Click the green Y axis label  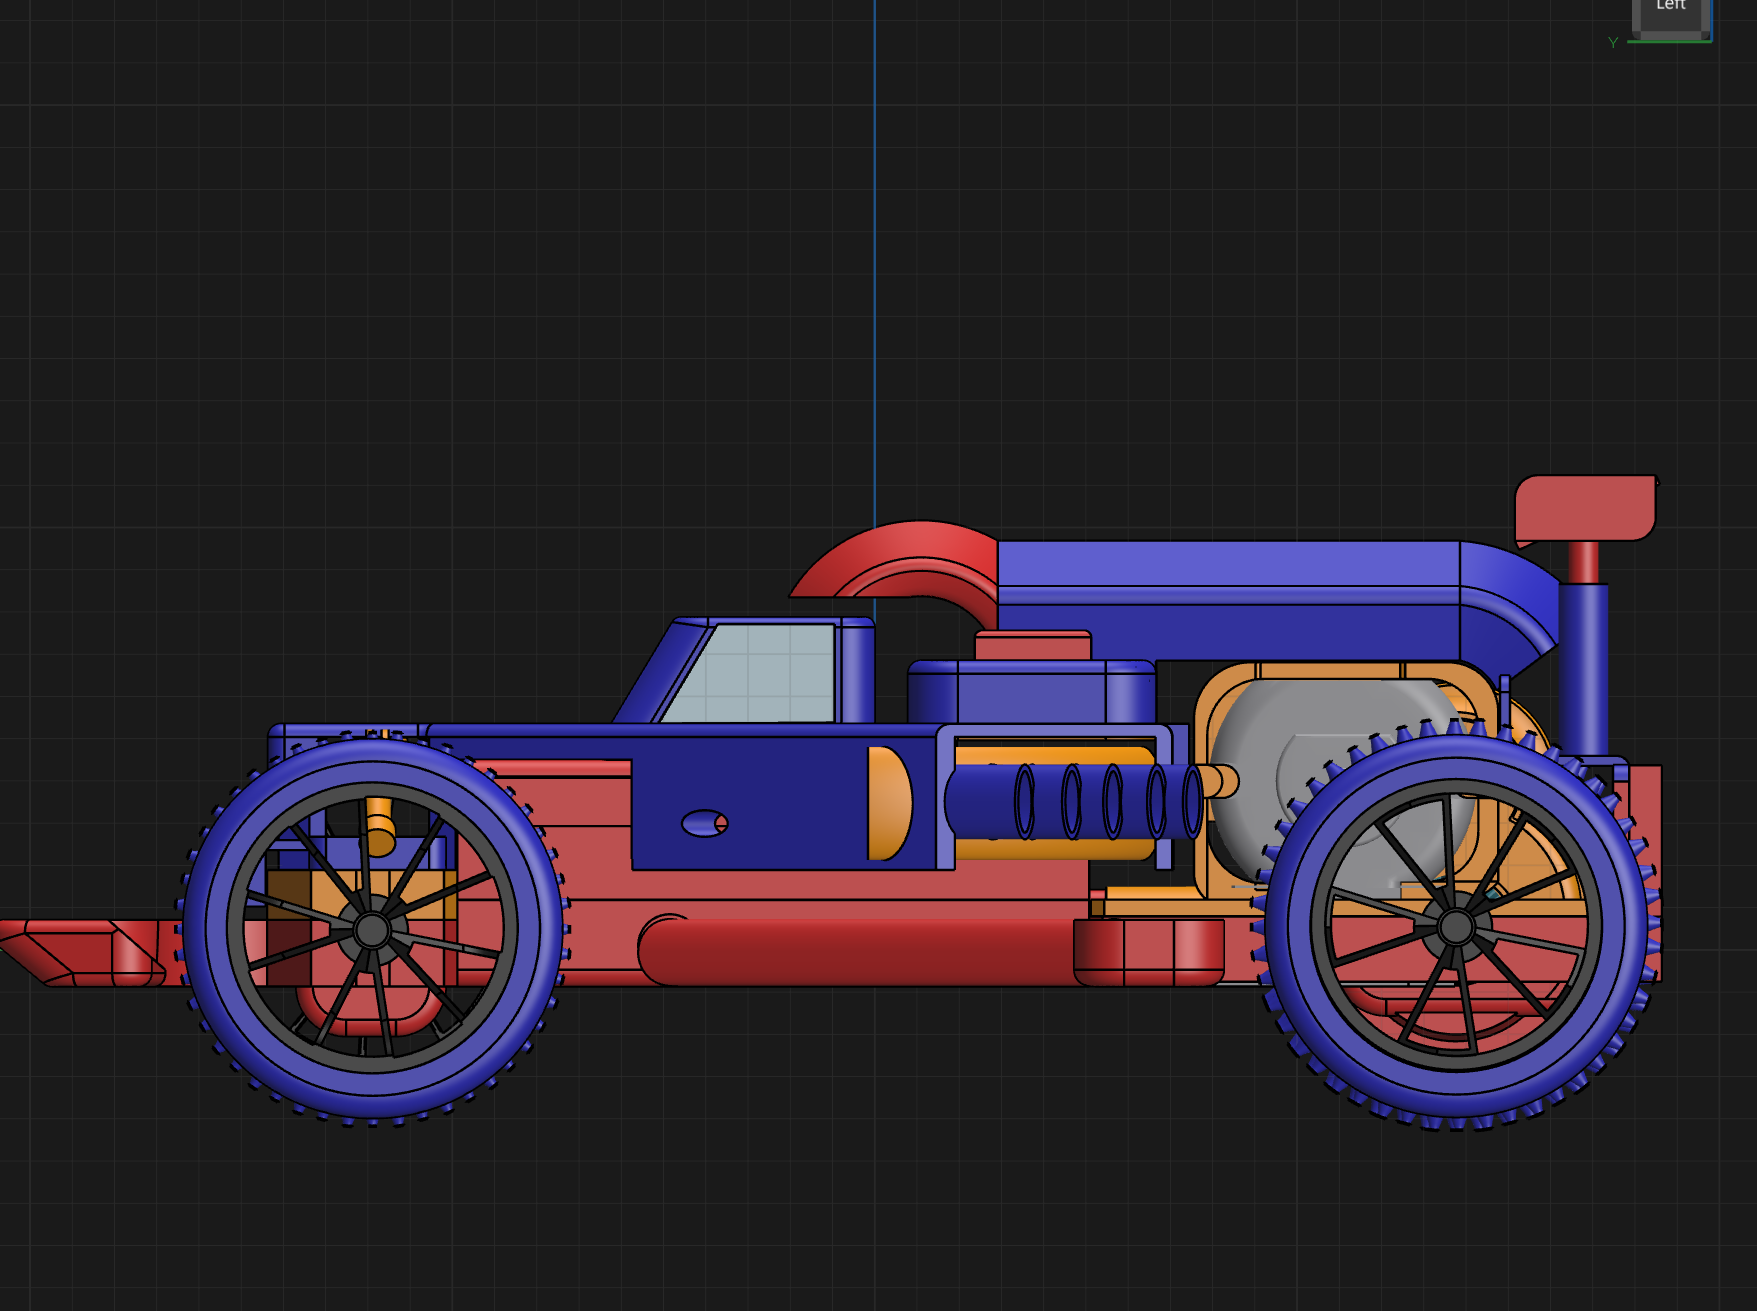tap(1613, 43)
